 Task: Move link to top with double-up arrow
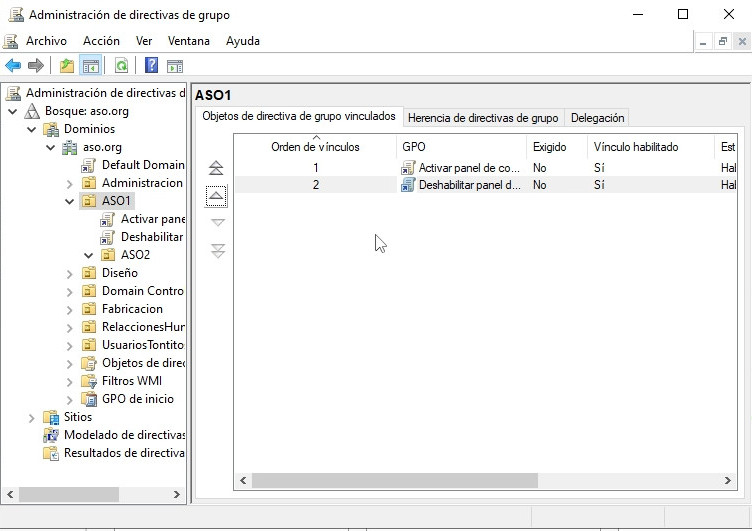[217, 168]
